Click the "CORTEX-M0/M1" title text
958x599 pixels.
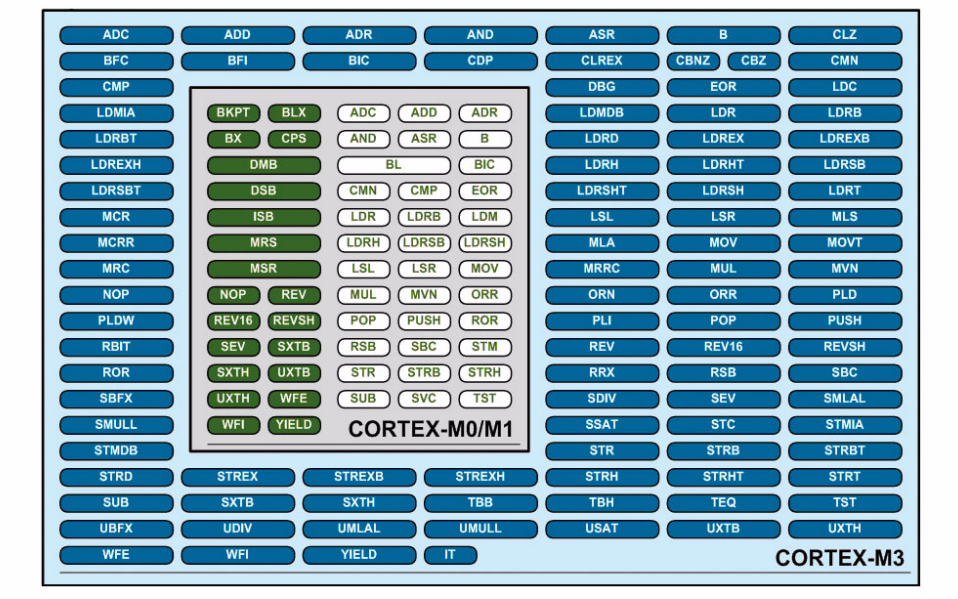point(431,429)
